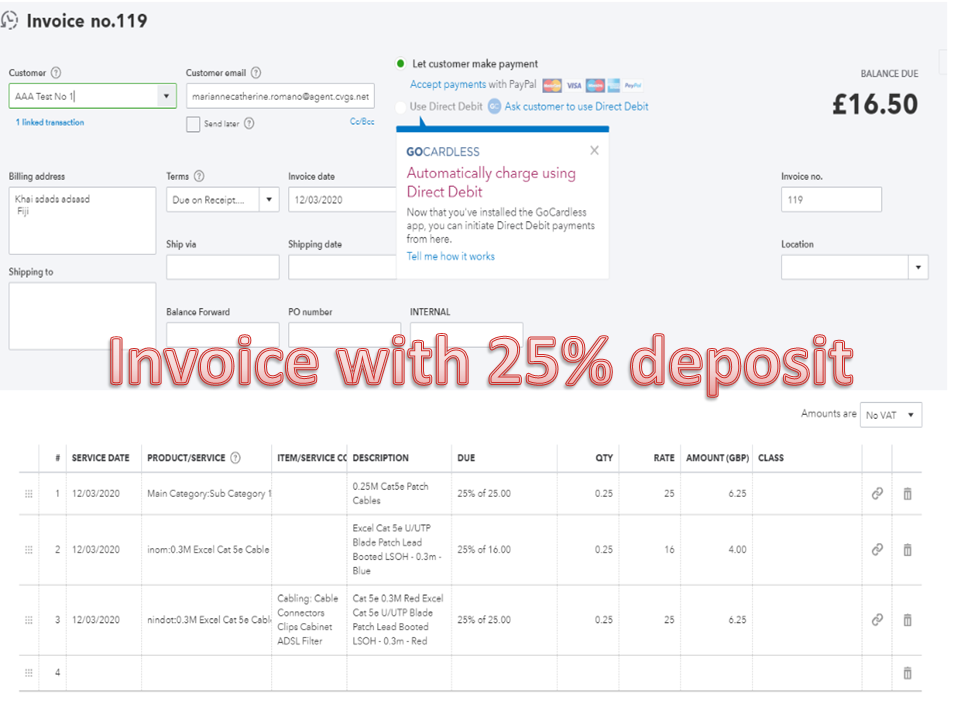Screen dimensions: 960x720
Task: Click the DESCRIPTION column header
Action: tap(380, 458)
